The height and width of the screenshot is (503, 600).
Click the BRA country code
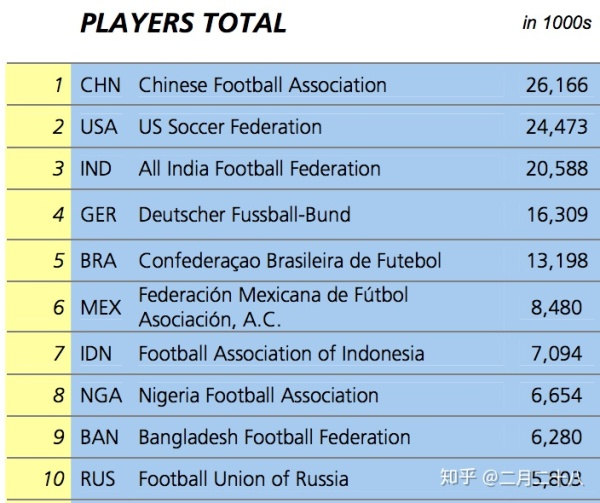coord(99,261)
